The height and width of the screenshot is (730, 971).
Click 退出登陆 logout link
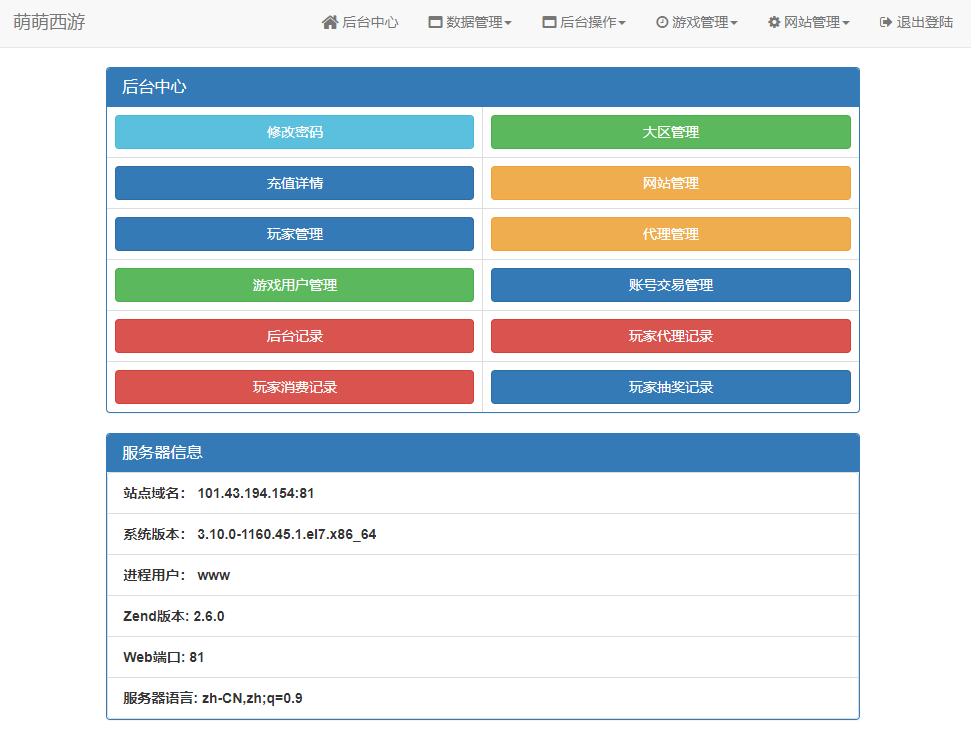917,22
